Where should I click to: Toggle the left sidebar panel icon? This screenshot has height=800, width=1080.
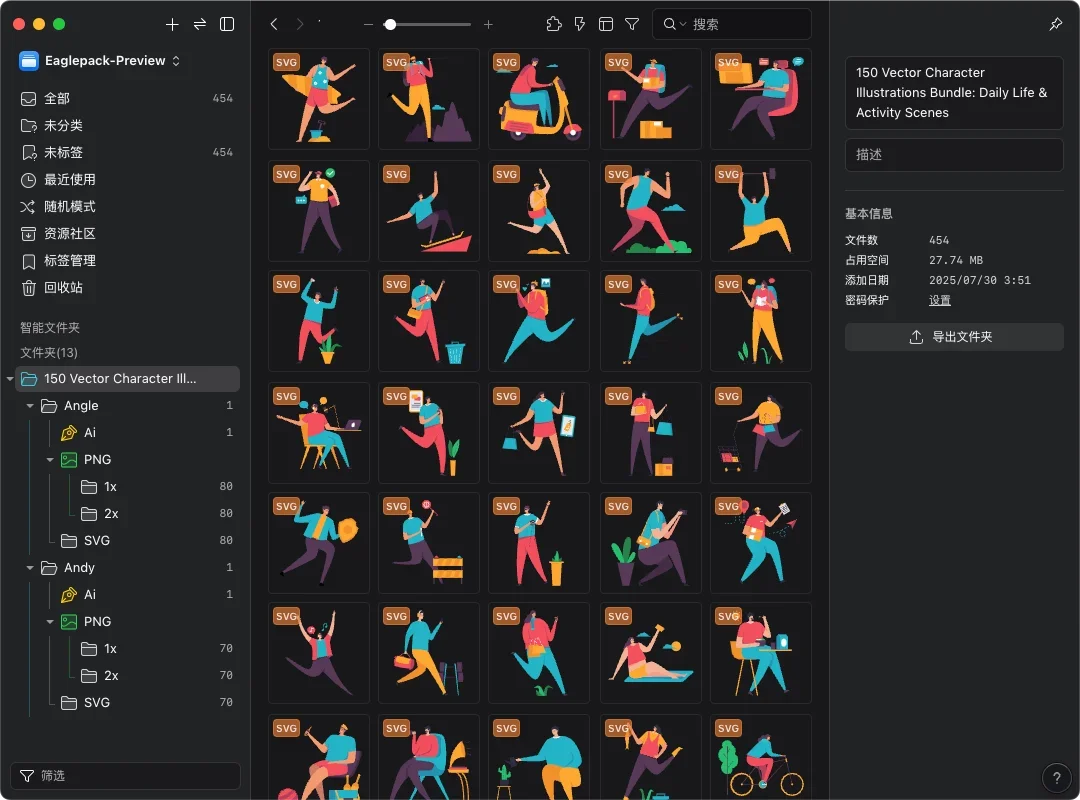coord(227,24)
